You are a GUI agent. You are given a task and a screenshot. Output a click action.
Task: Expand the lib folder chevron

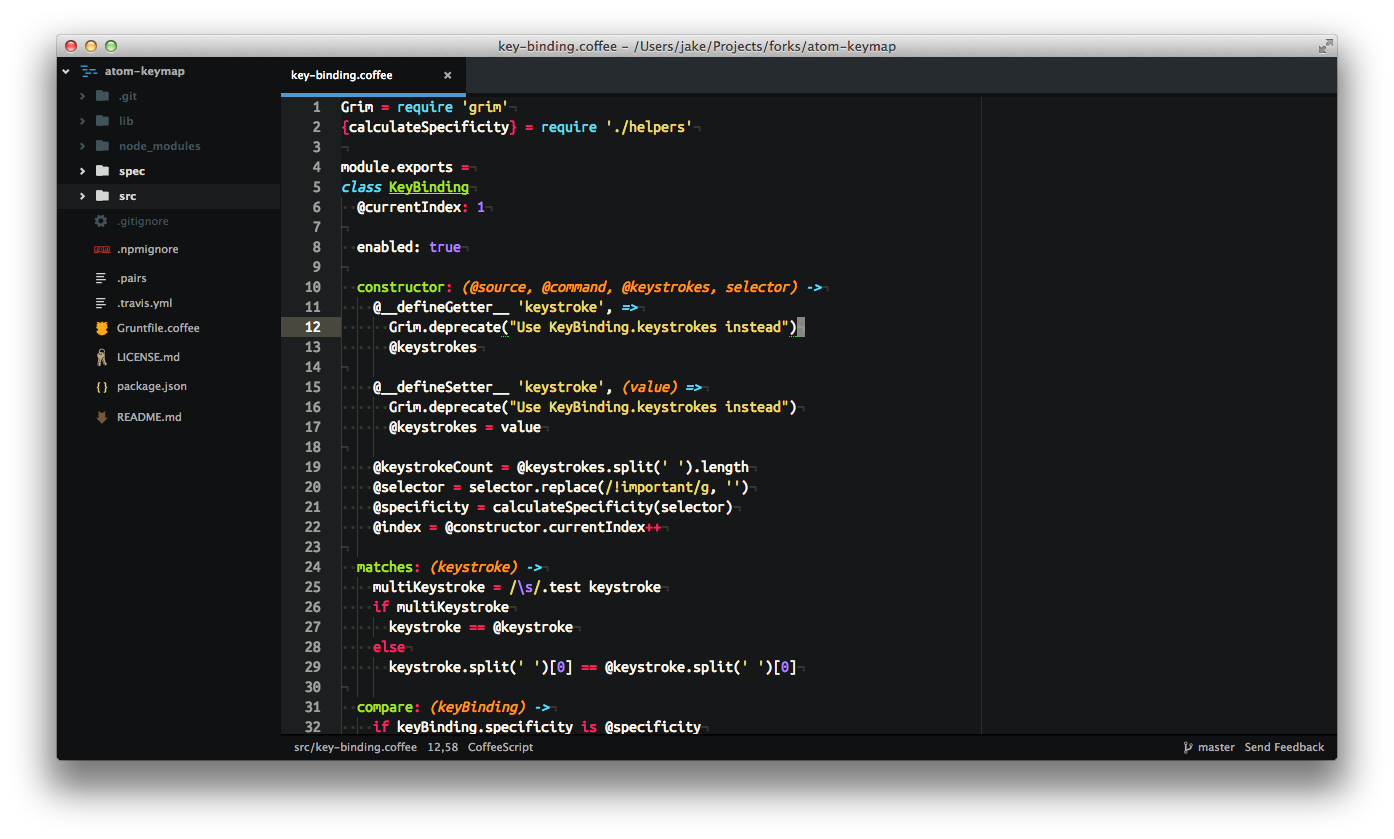tap(83, 121)
